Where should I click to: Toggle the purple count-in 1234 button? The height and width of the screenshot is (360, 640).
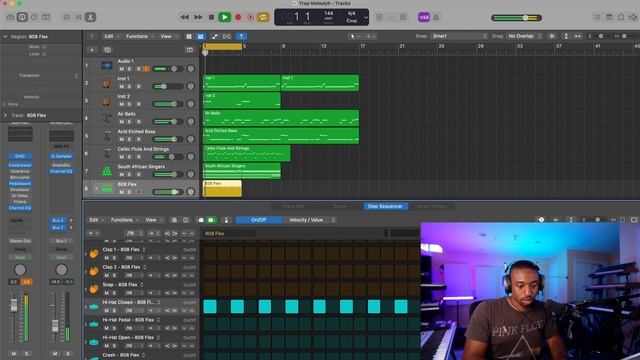[424, 17]
